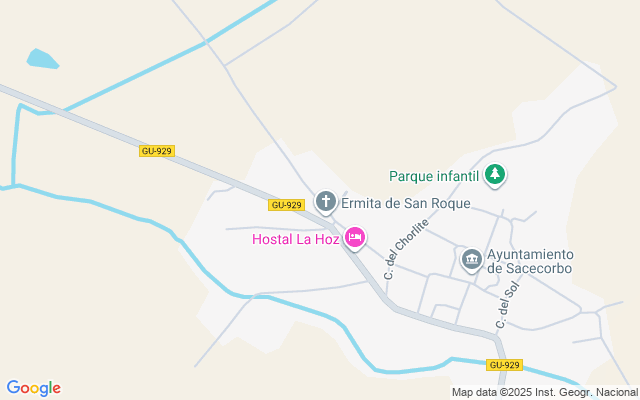Select the Parque infantil text label
Screen dimensions: 640x400
coord(434,176)
